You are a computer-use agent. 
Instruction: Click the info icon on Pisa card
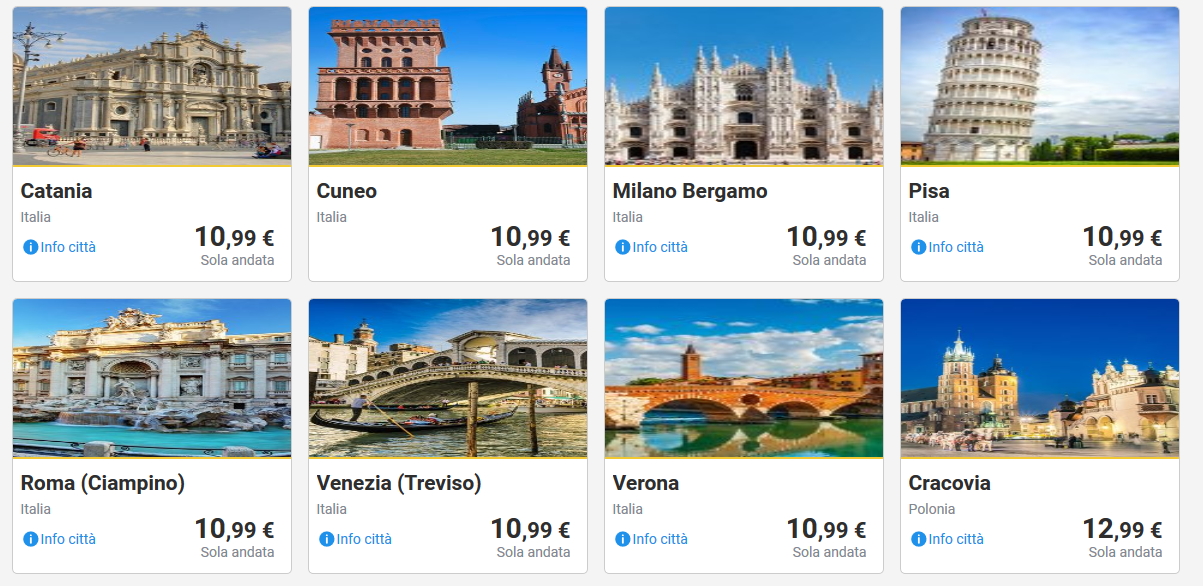(x=918, y=247)
